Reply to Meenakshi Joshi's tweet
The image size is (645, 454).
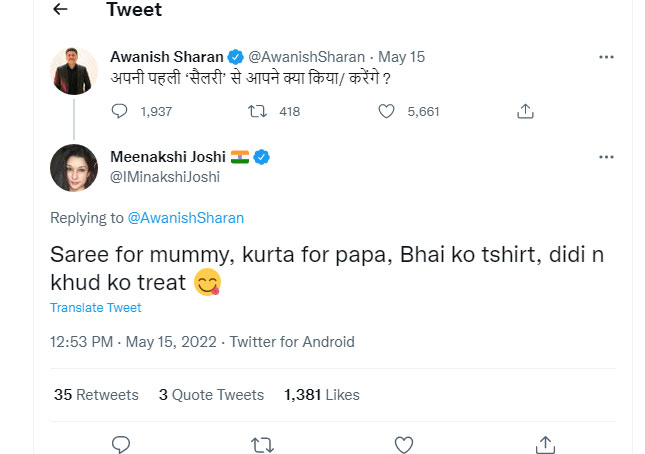coord(121,443)
